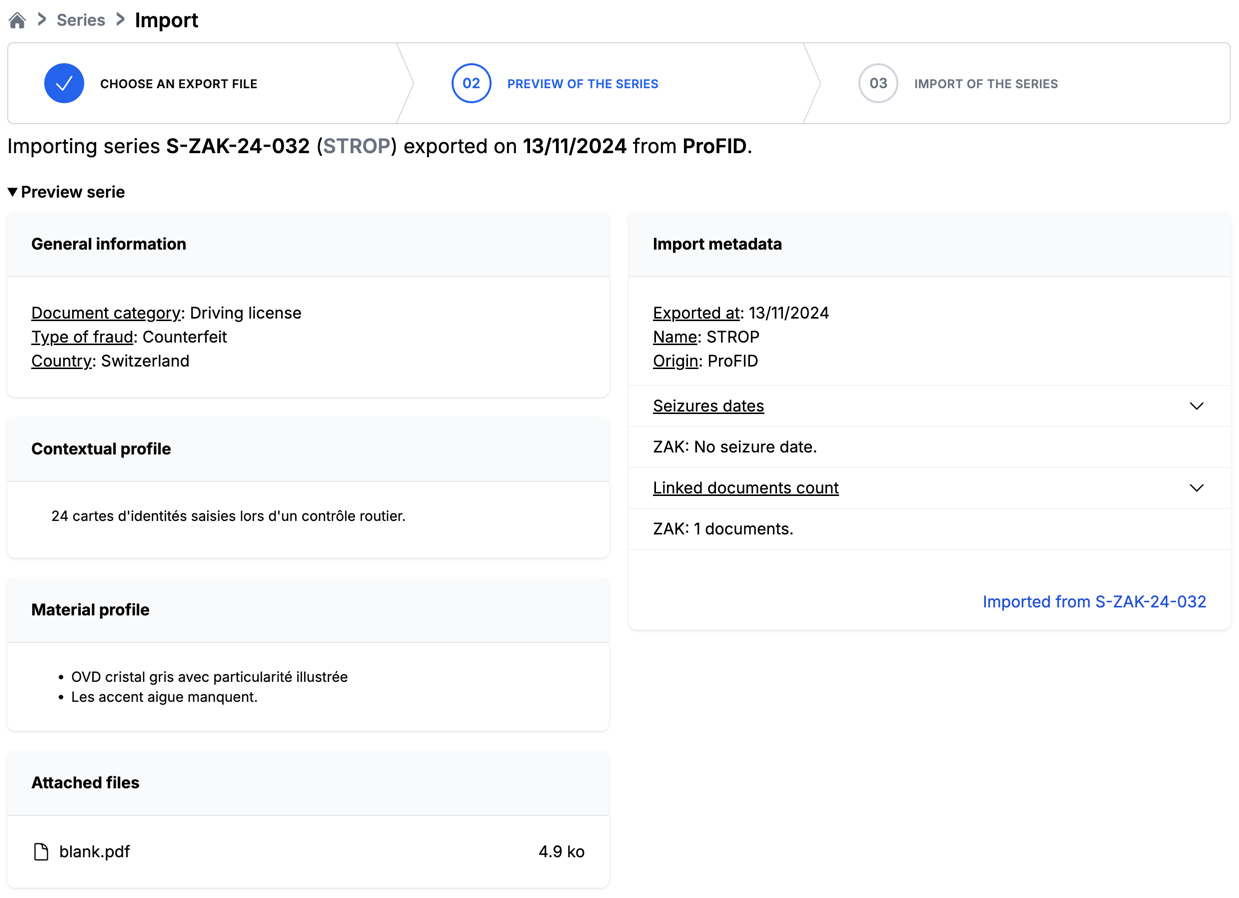Viewport: 1239px width, 898px height.
Task: Click the Document category label
Action: tap(106, 313)
